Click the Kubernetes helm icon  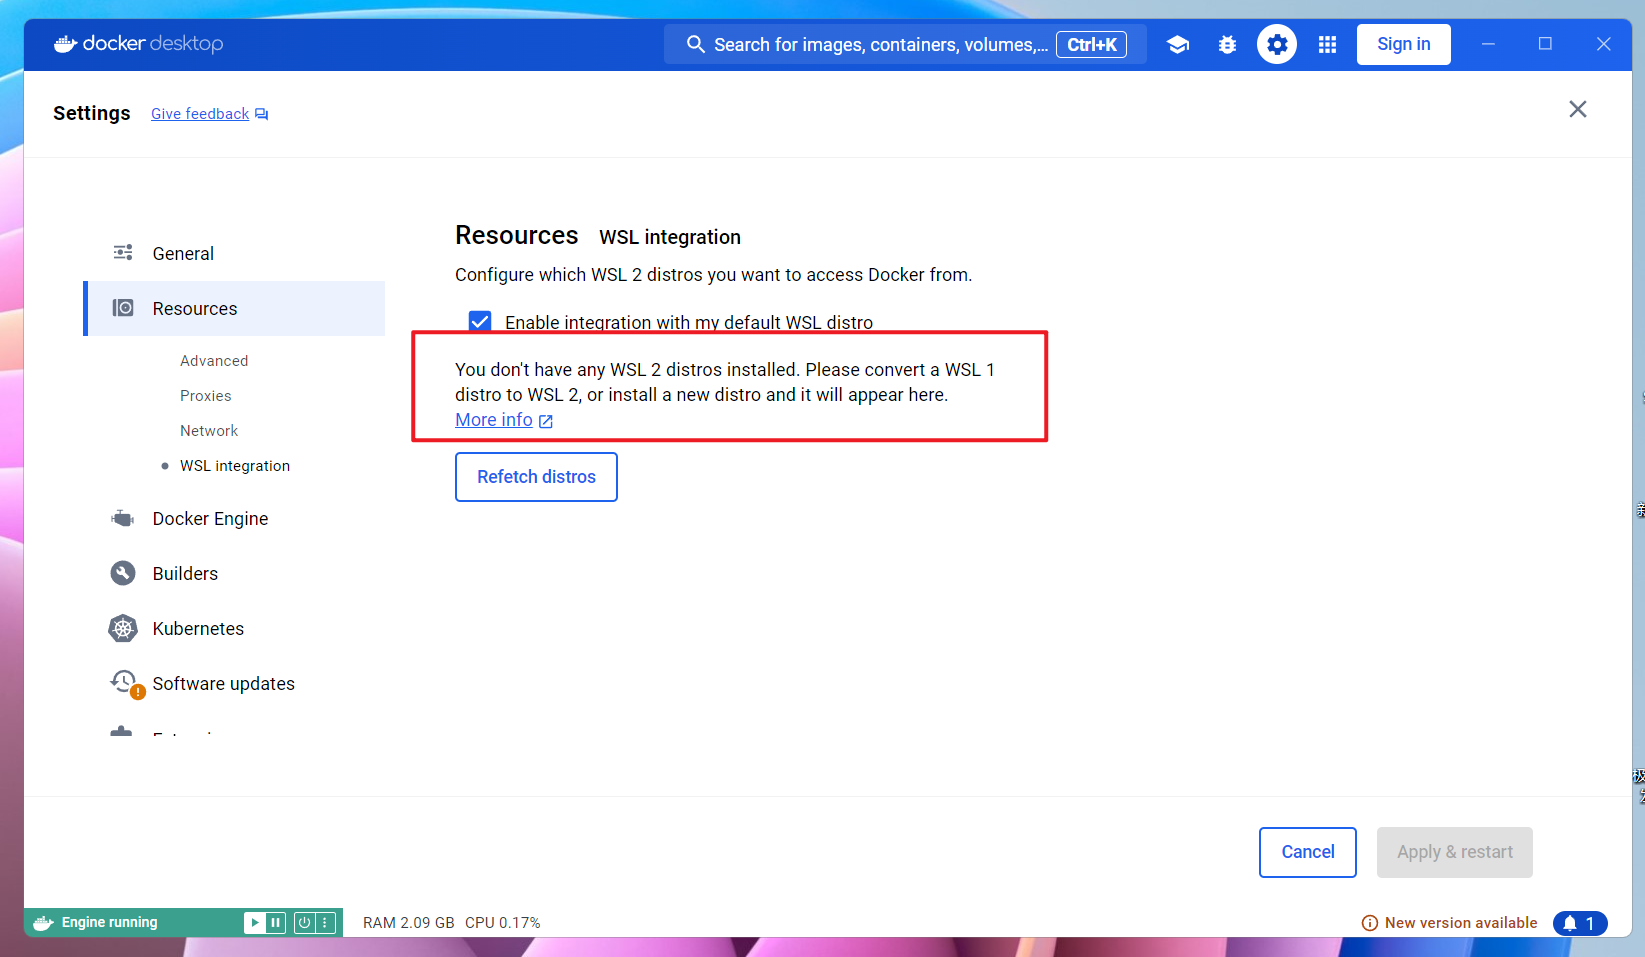(123, 628)
